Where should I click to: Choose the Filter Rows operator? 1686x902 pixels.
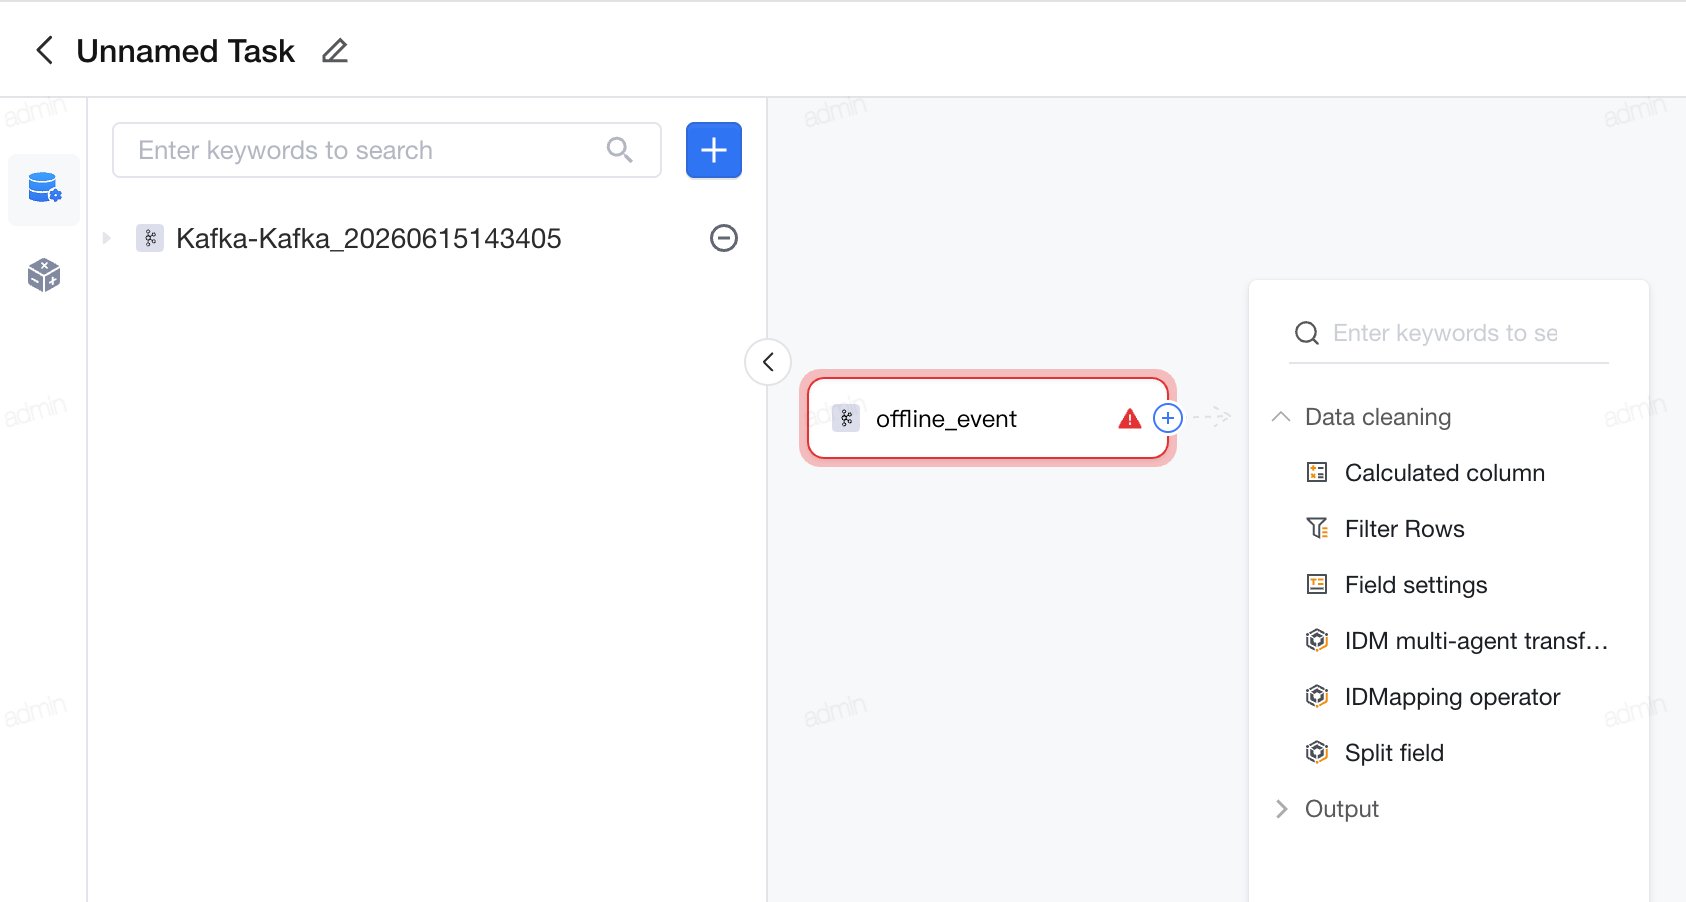click(x=1386, y=529)
